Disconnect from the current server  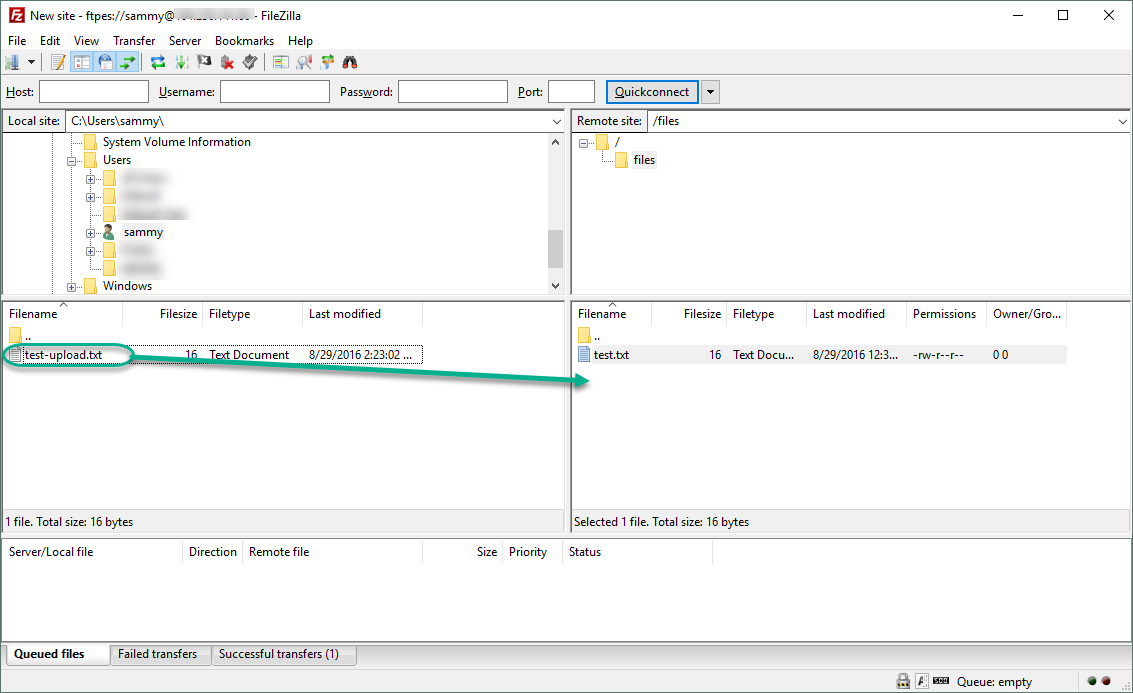coord(228,62)
